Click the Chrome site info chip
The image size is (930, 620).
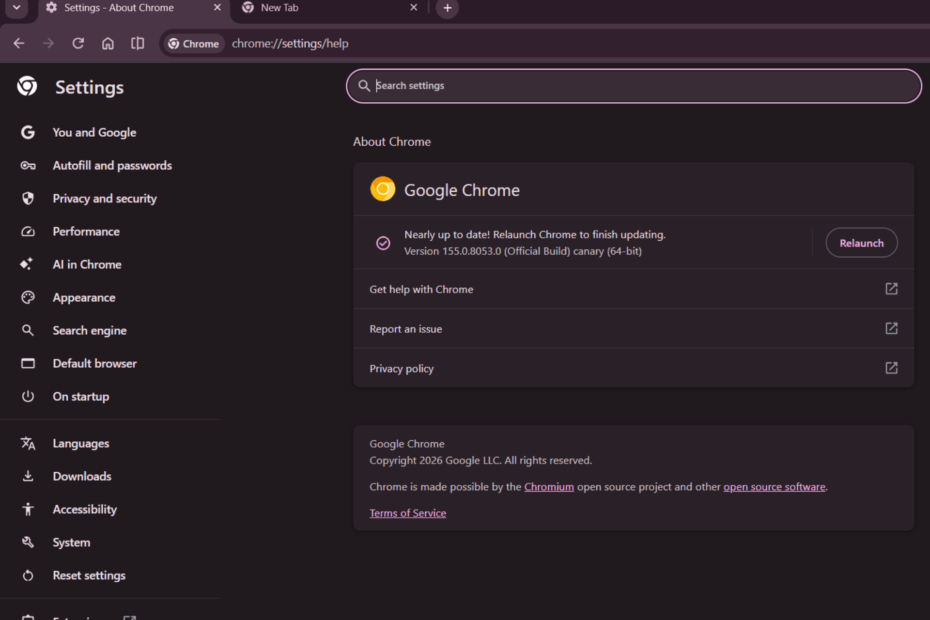point(194,44)
